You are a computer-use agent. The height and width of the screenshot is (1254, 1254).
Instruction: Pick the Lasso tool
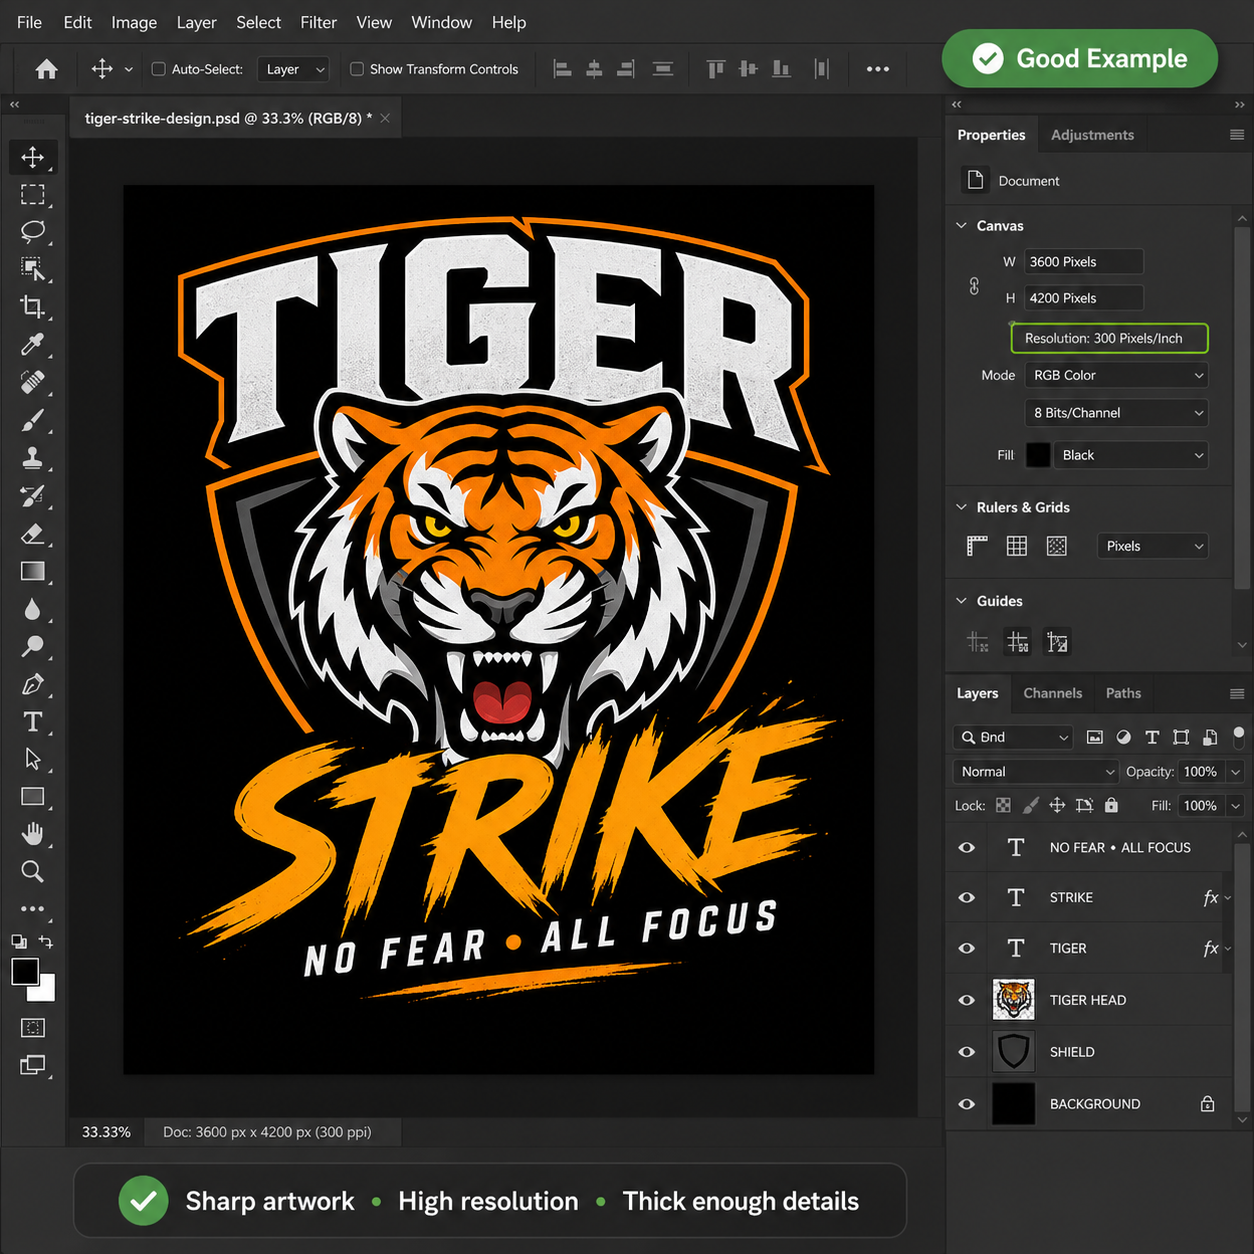32,232
